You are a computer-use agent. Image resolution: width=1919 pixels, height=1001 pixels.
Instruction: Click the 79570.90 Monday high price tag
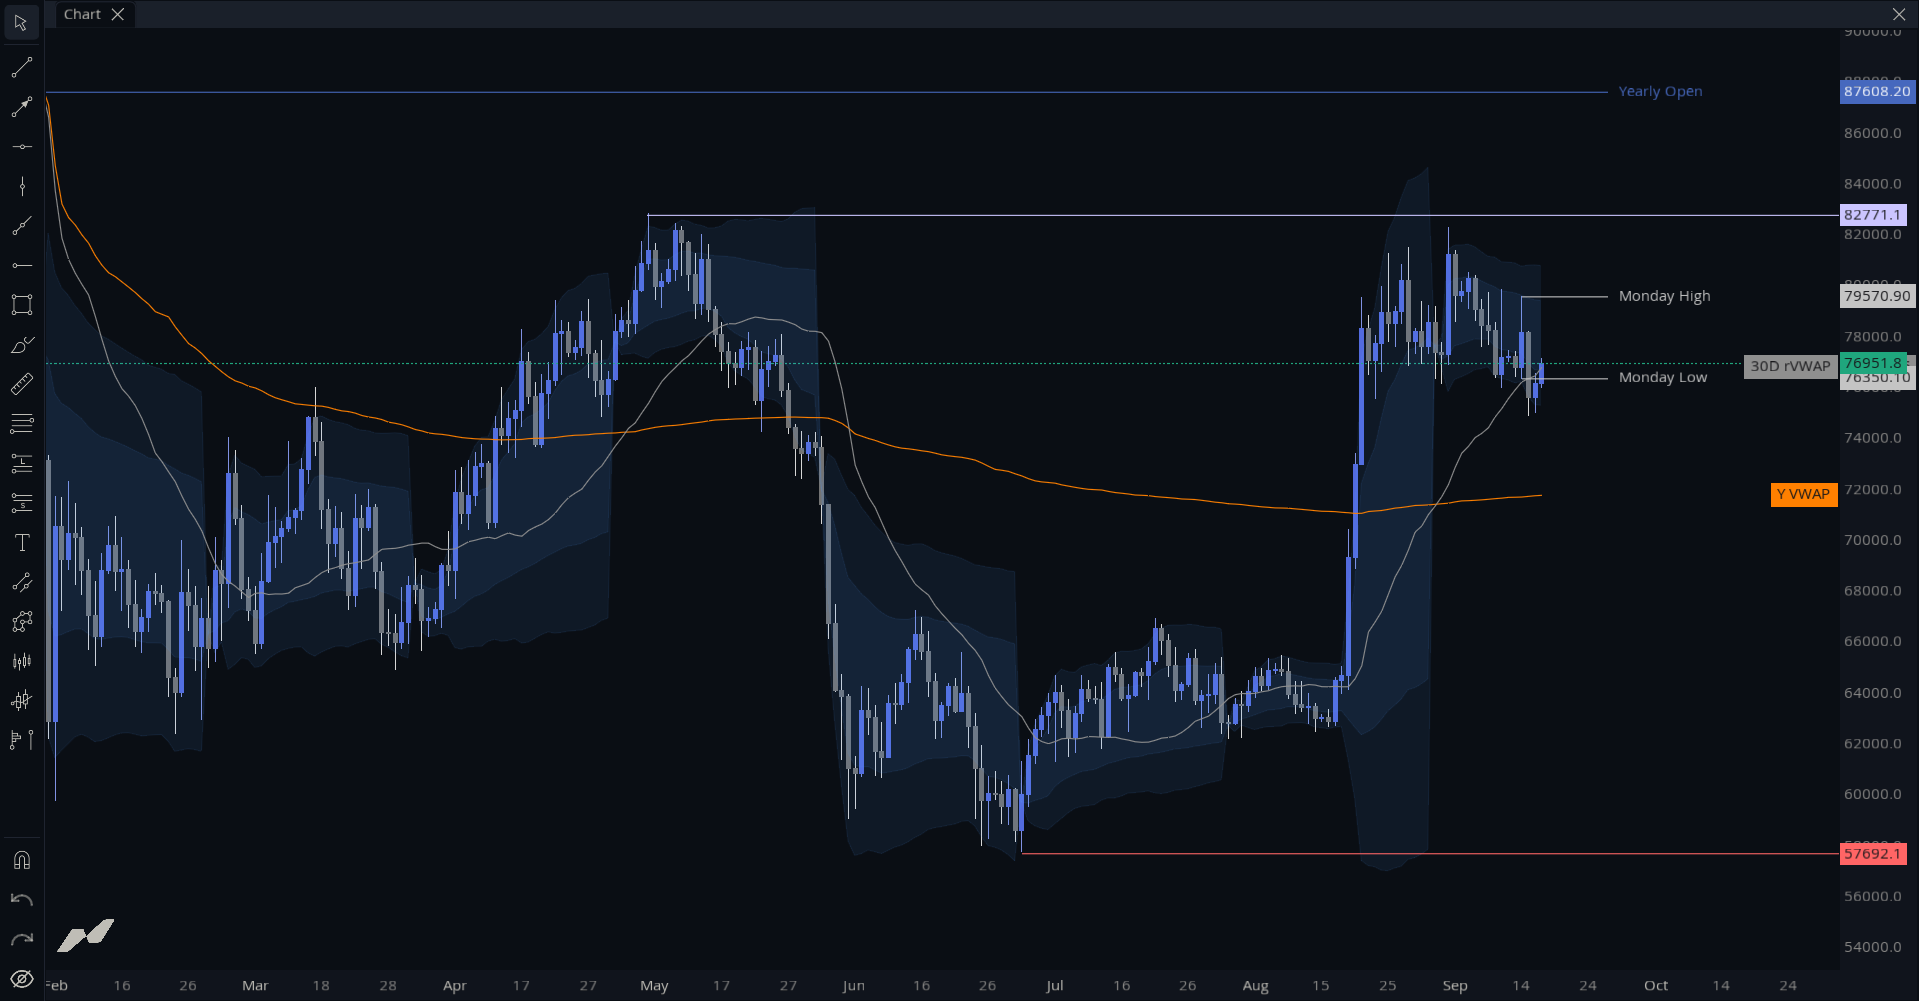[x=1877, y=296]
